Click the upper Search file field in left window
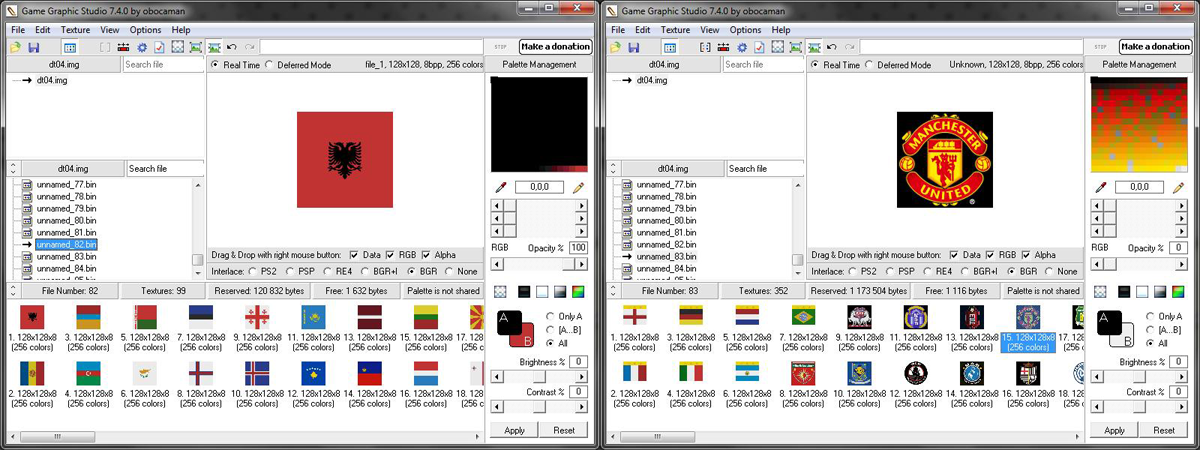The height and width of the screenshot is (450, 1200). [163, 64]
